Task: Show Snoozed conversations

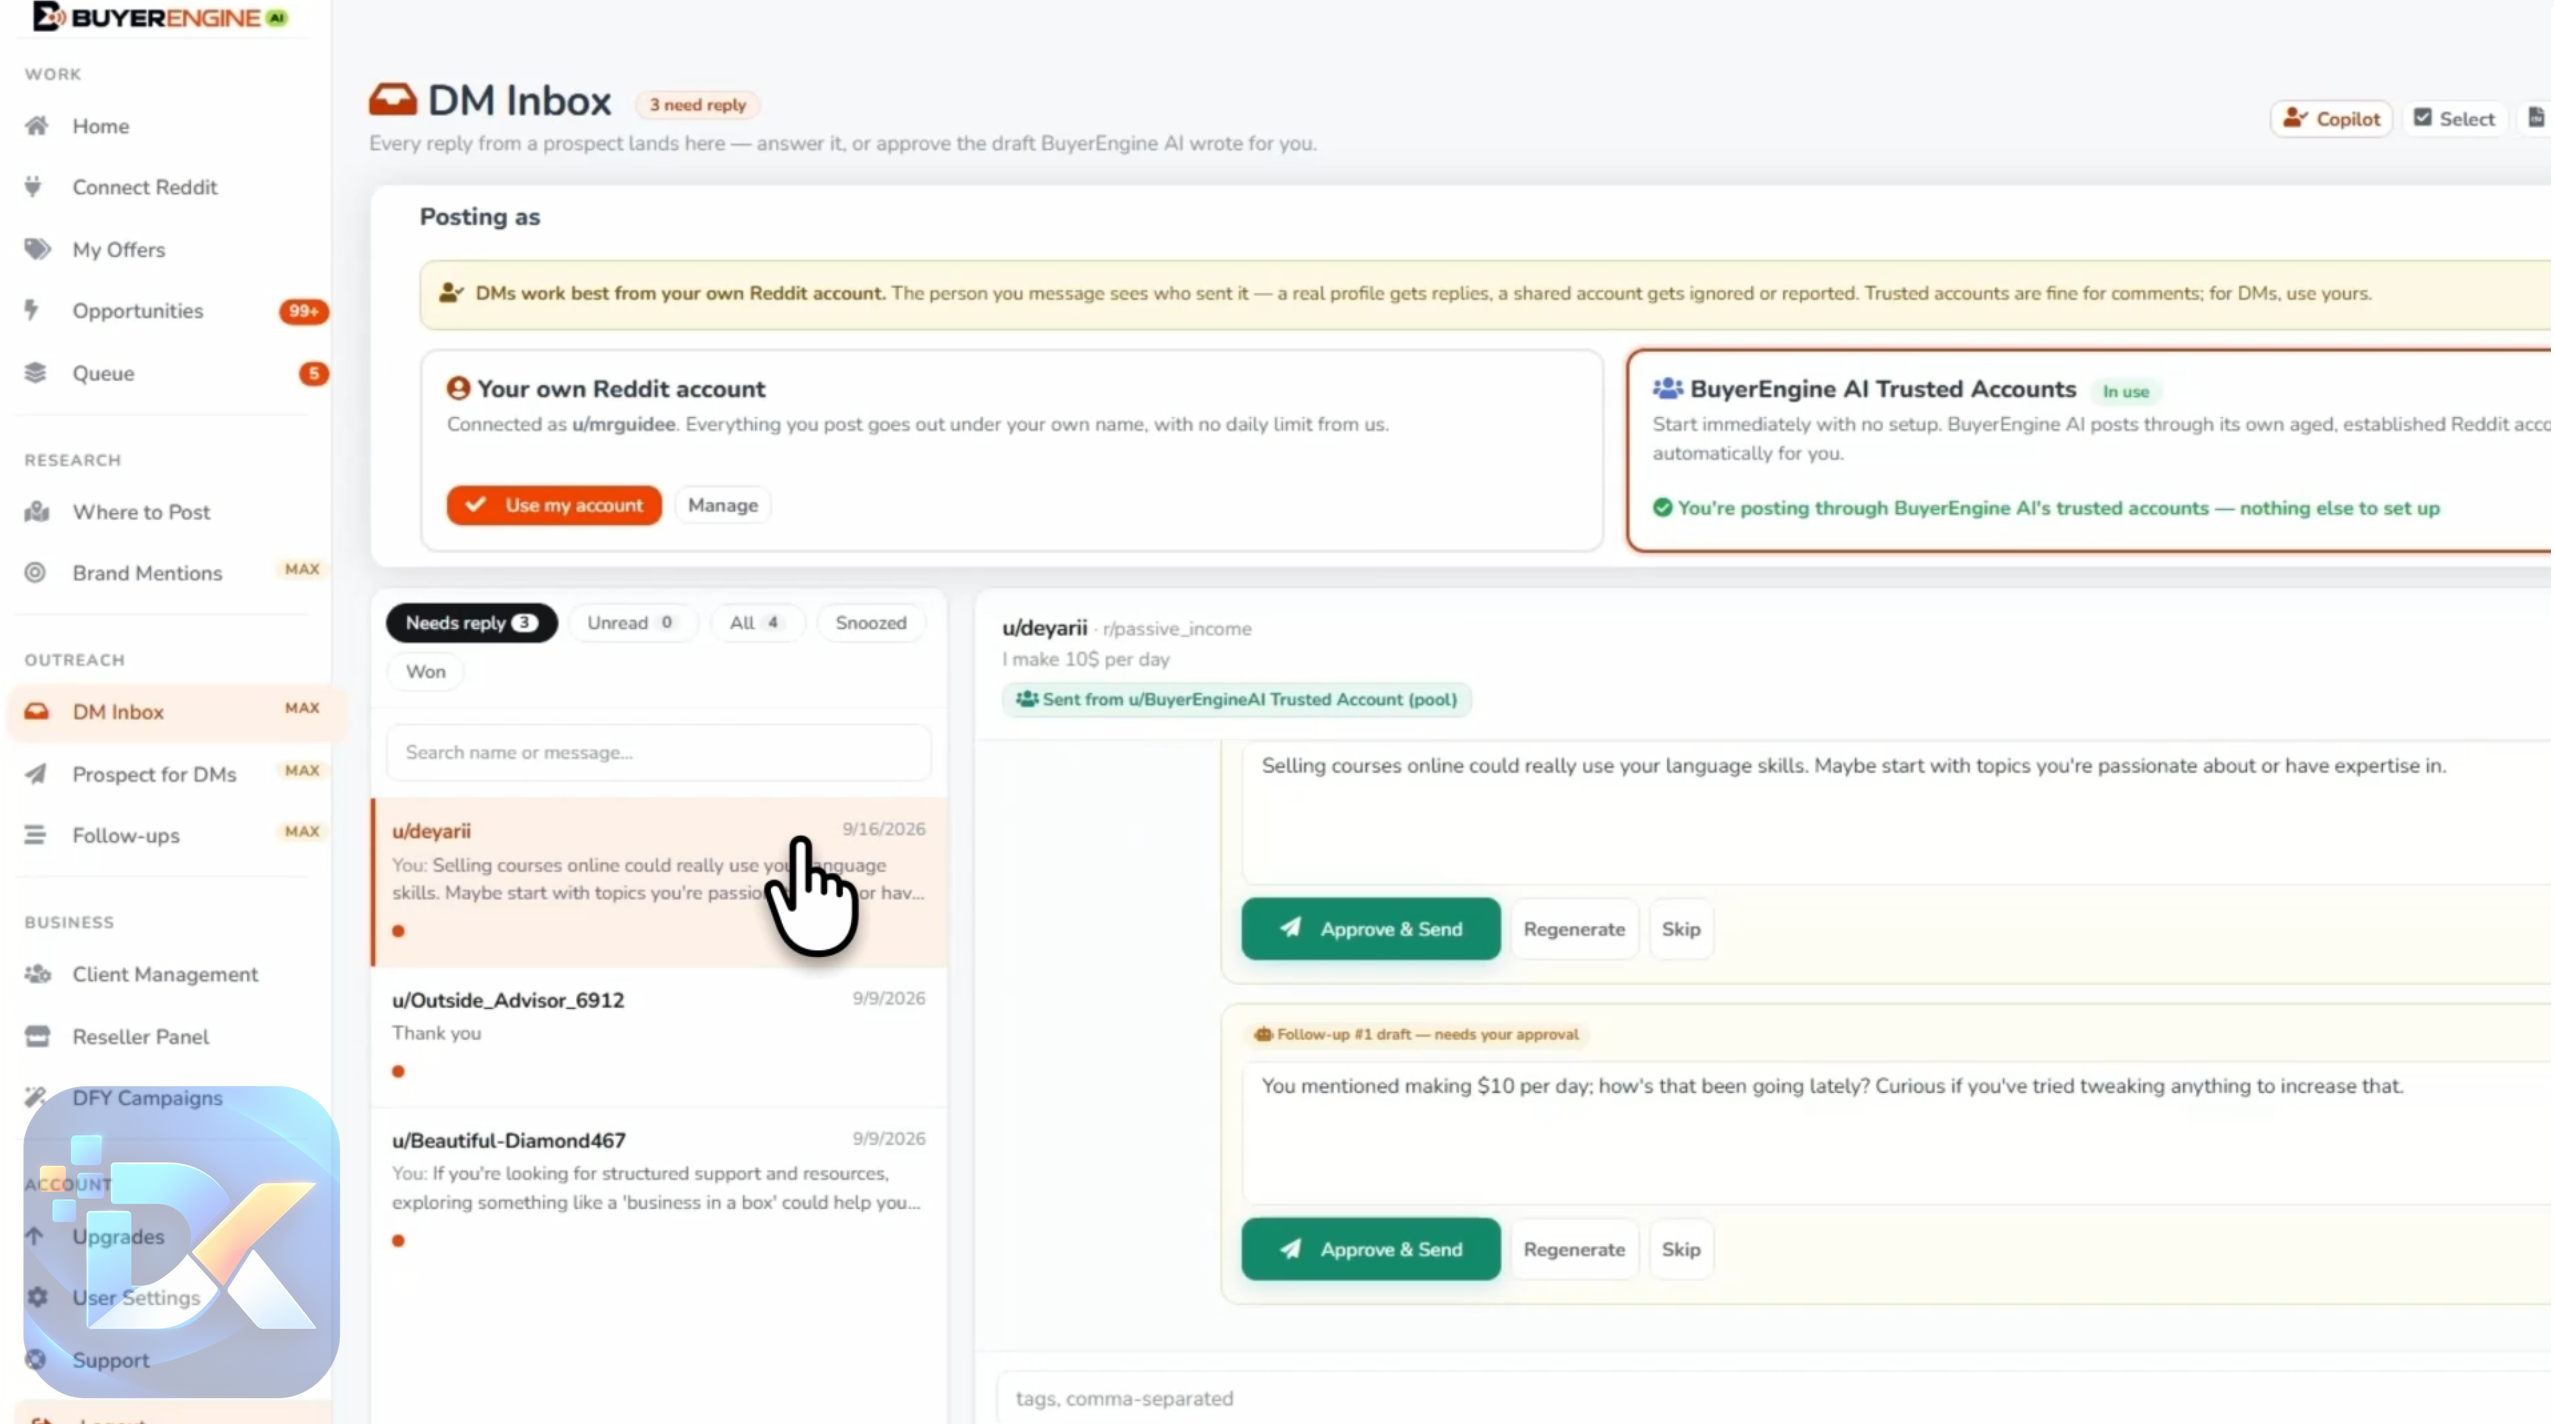Action: (x=870, y=622)
